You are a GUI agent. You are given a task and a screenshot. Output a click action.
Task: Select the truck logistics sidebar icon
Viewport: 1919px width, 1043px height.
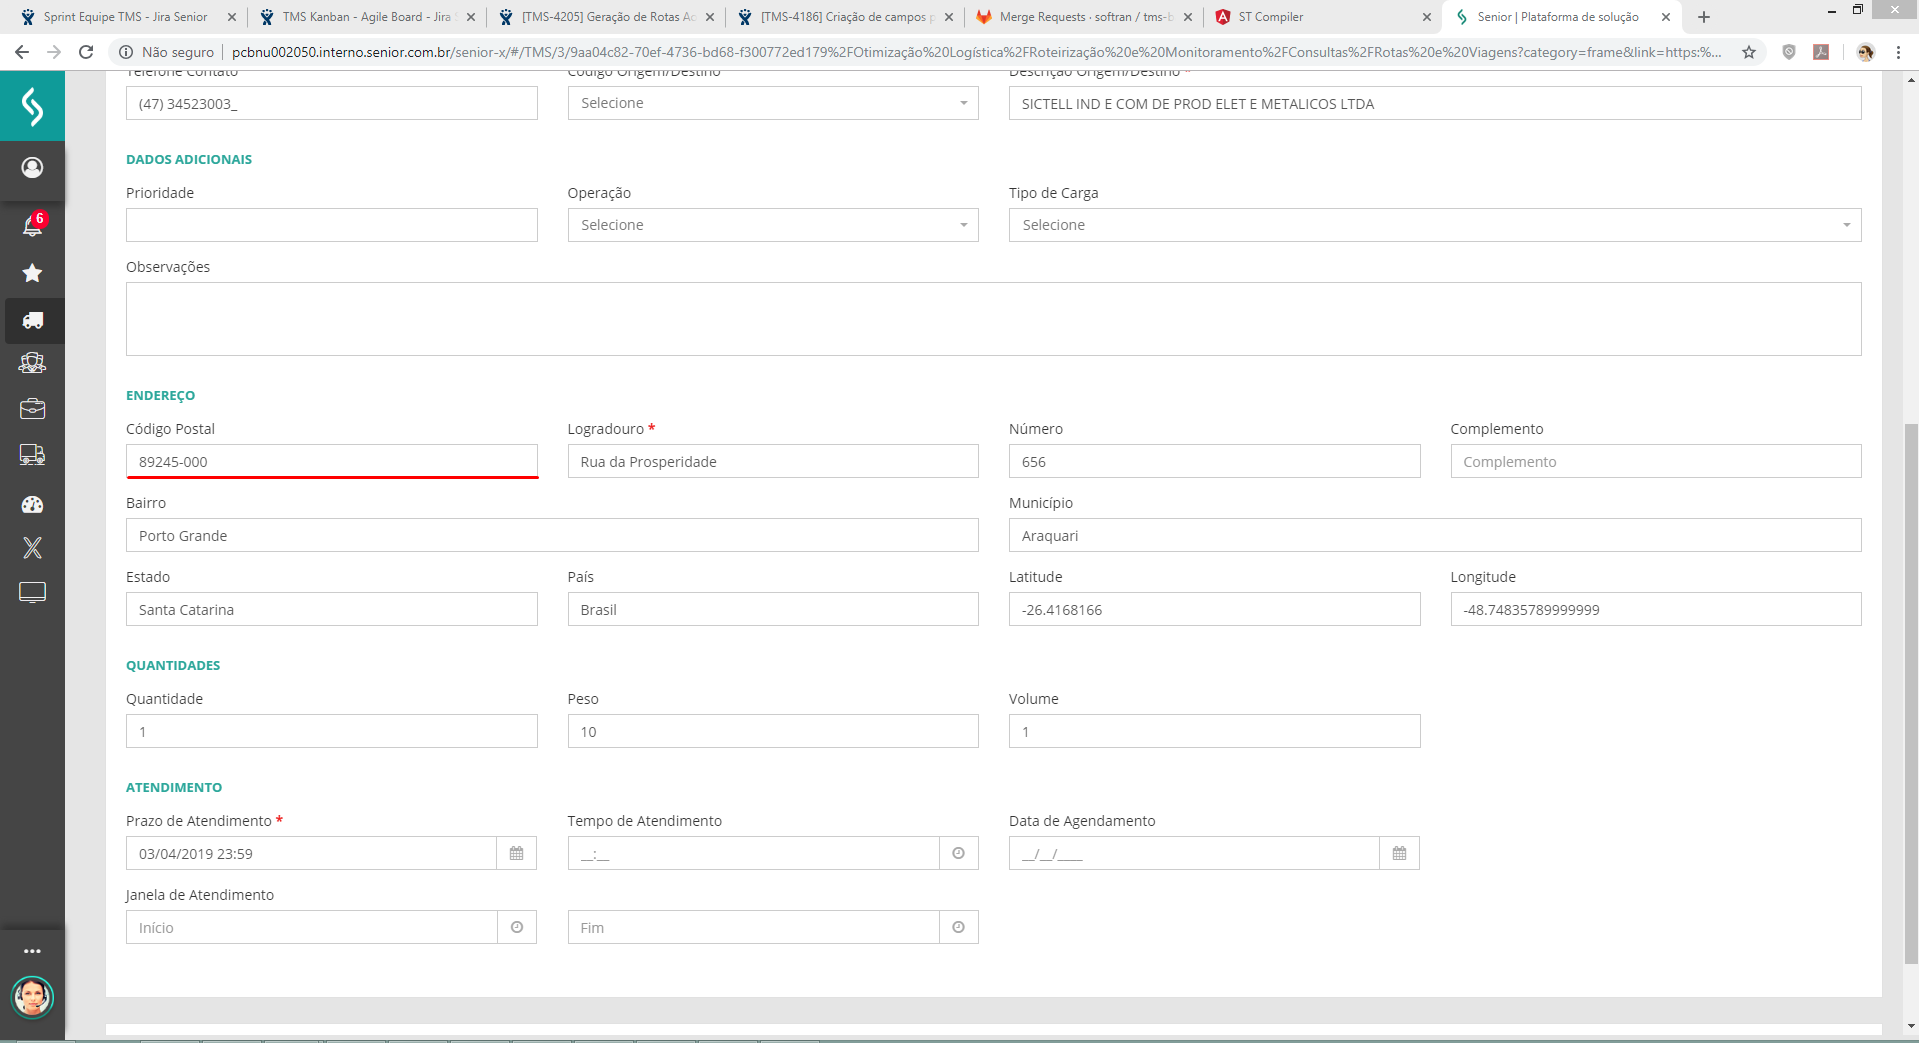pyautogui.click(x=32, y=320)
